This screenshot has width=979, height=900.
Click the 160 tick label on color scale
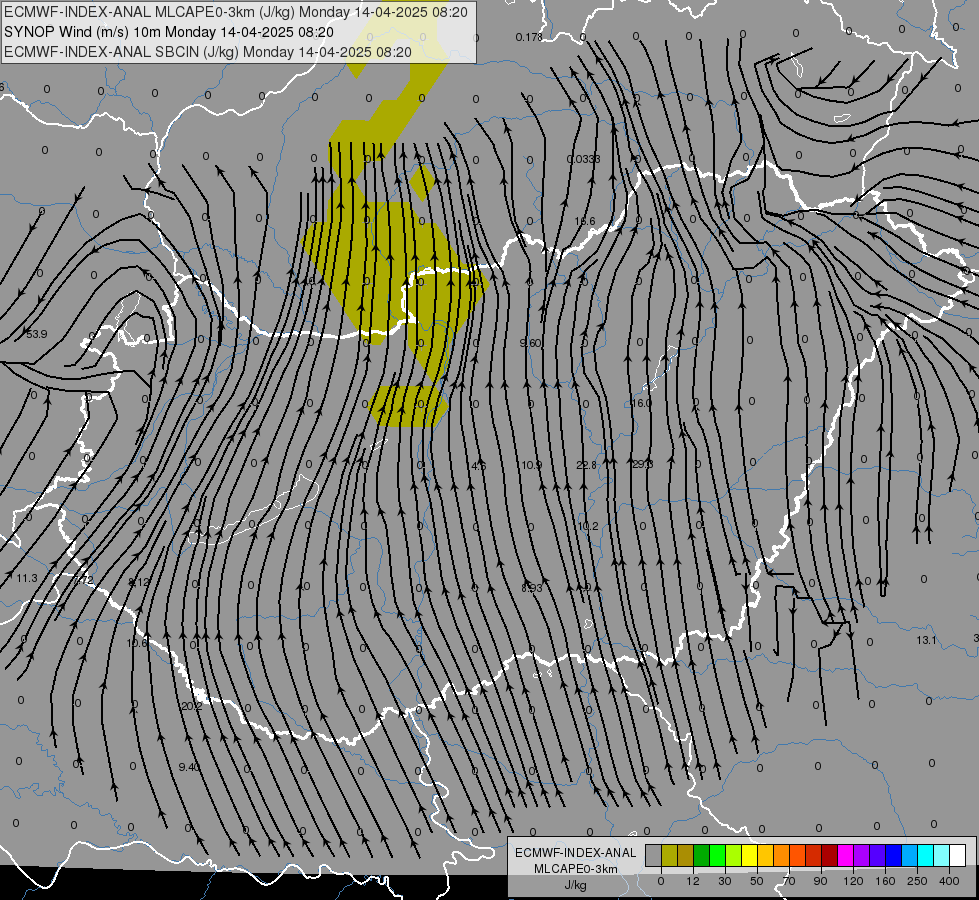[885, 881]
